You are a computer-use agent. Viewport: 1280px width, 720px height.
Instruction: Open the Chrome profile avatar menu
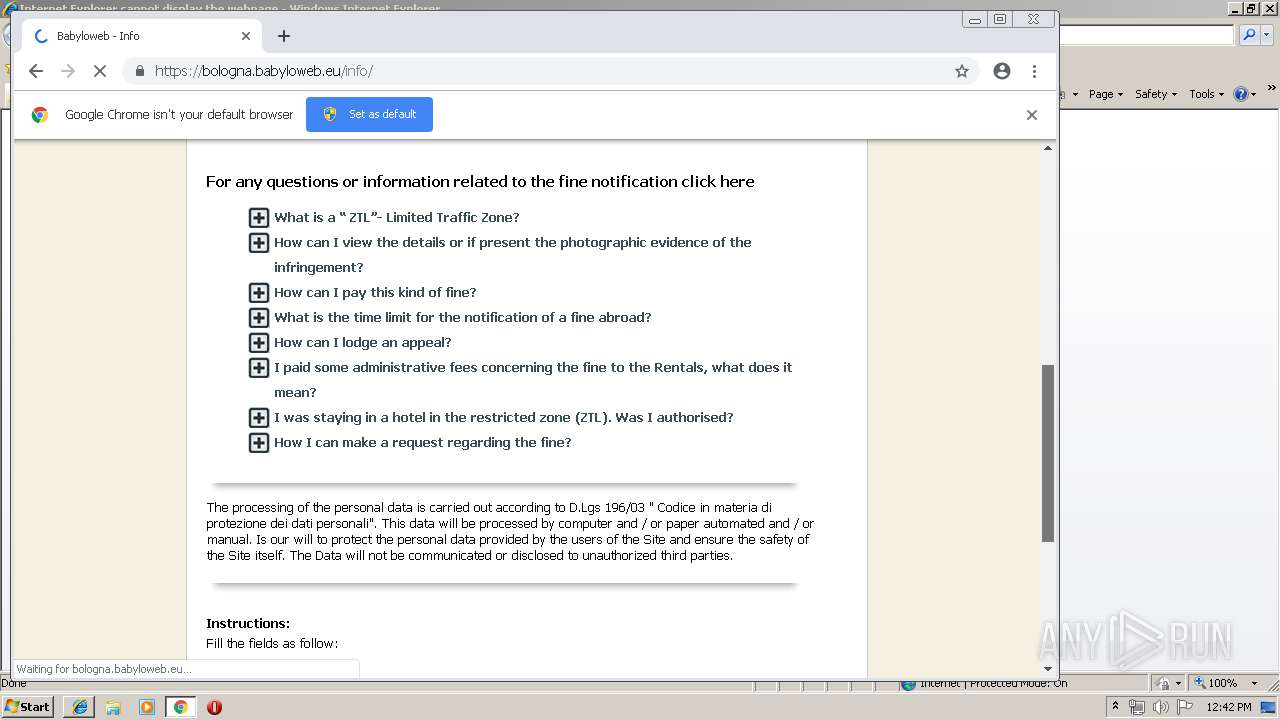[1002, 71]
